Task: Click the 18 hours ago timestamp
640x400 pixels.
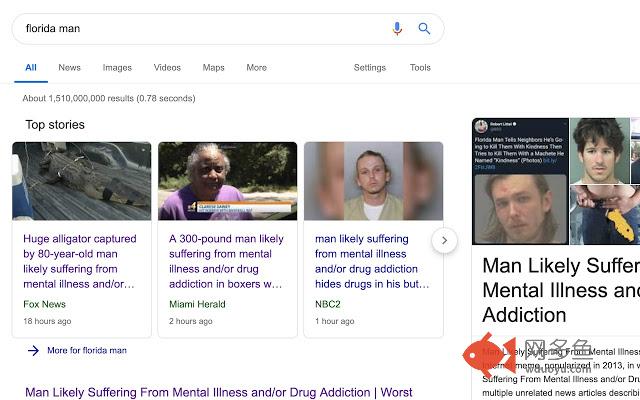Action: (47, 321)
